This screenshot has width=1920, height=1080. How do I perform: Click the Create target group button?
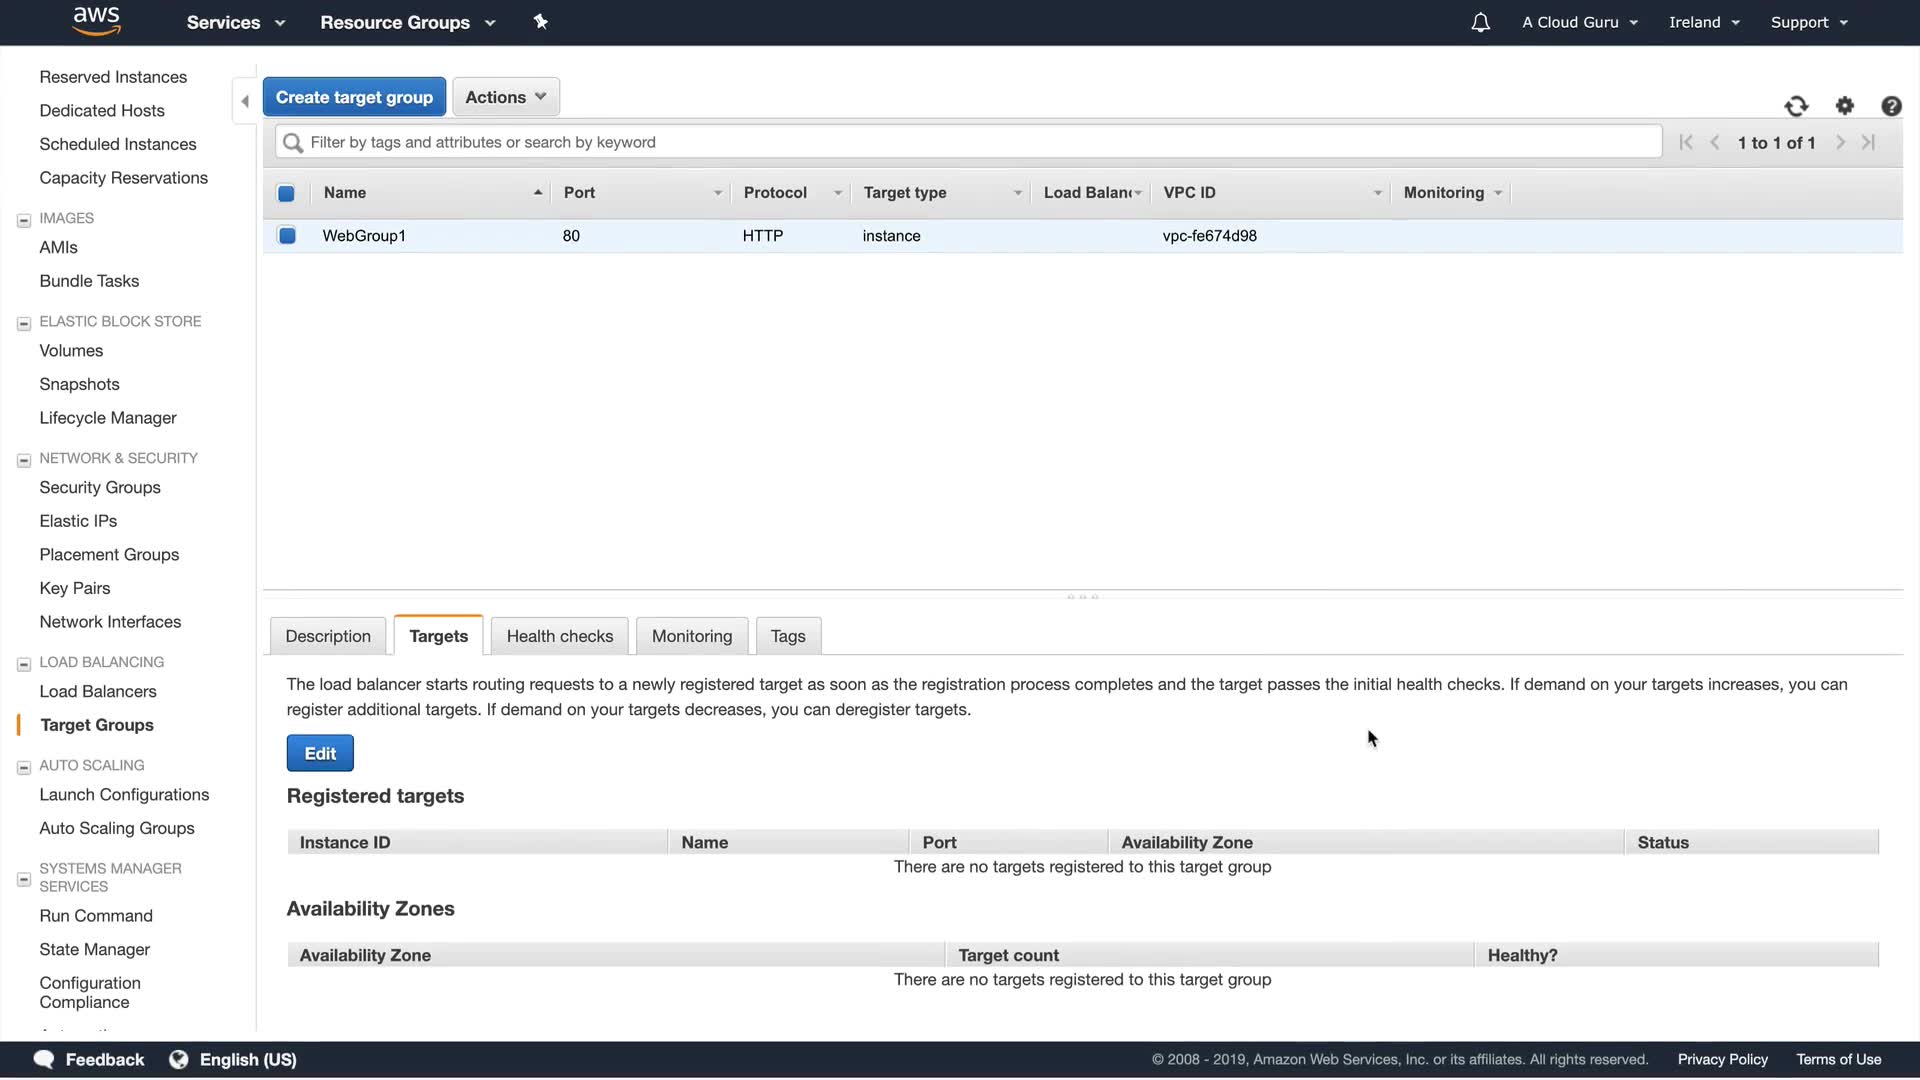click(x=354, y=97)
